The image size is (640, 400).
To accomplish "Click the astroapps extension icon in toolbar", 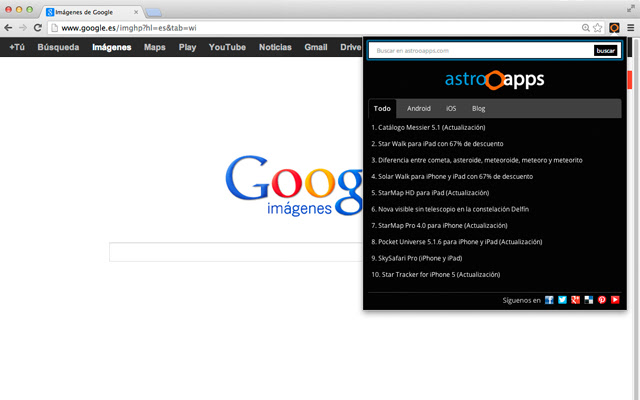I will click(x=614, y=28).
